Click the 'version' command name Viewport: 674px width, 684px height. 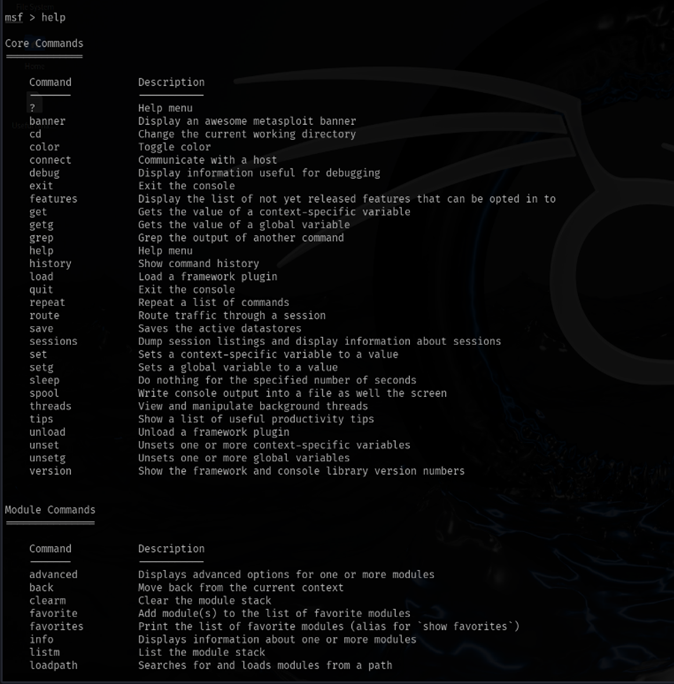tap(50, 471)
